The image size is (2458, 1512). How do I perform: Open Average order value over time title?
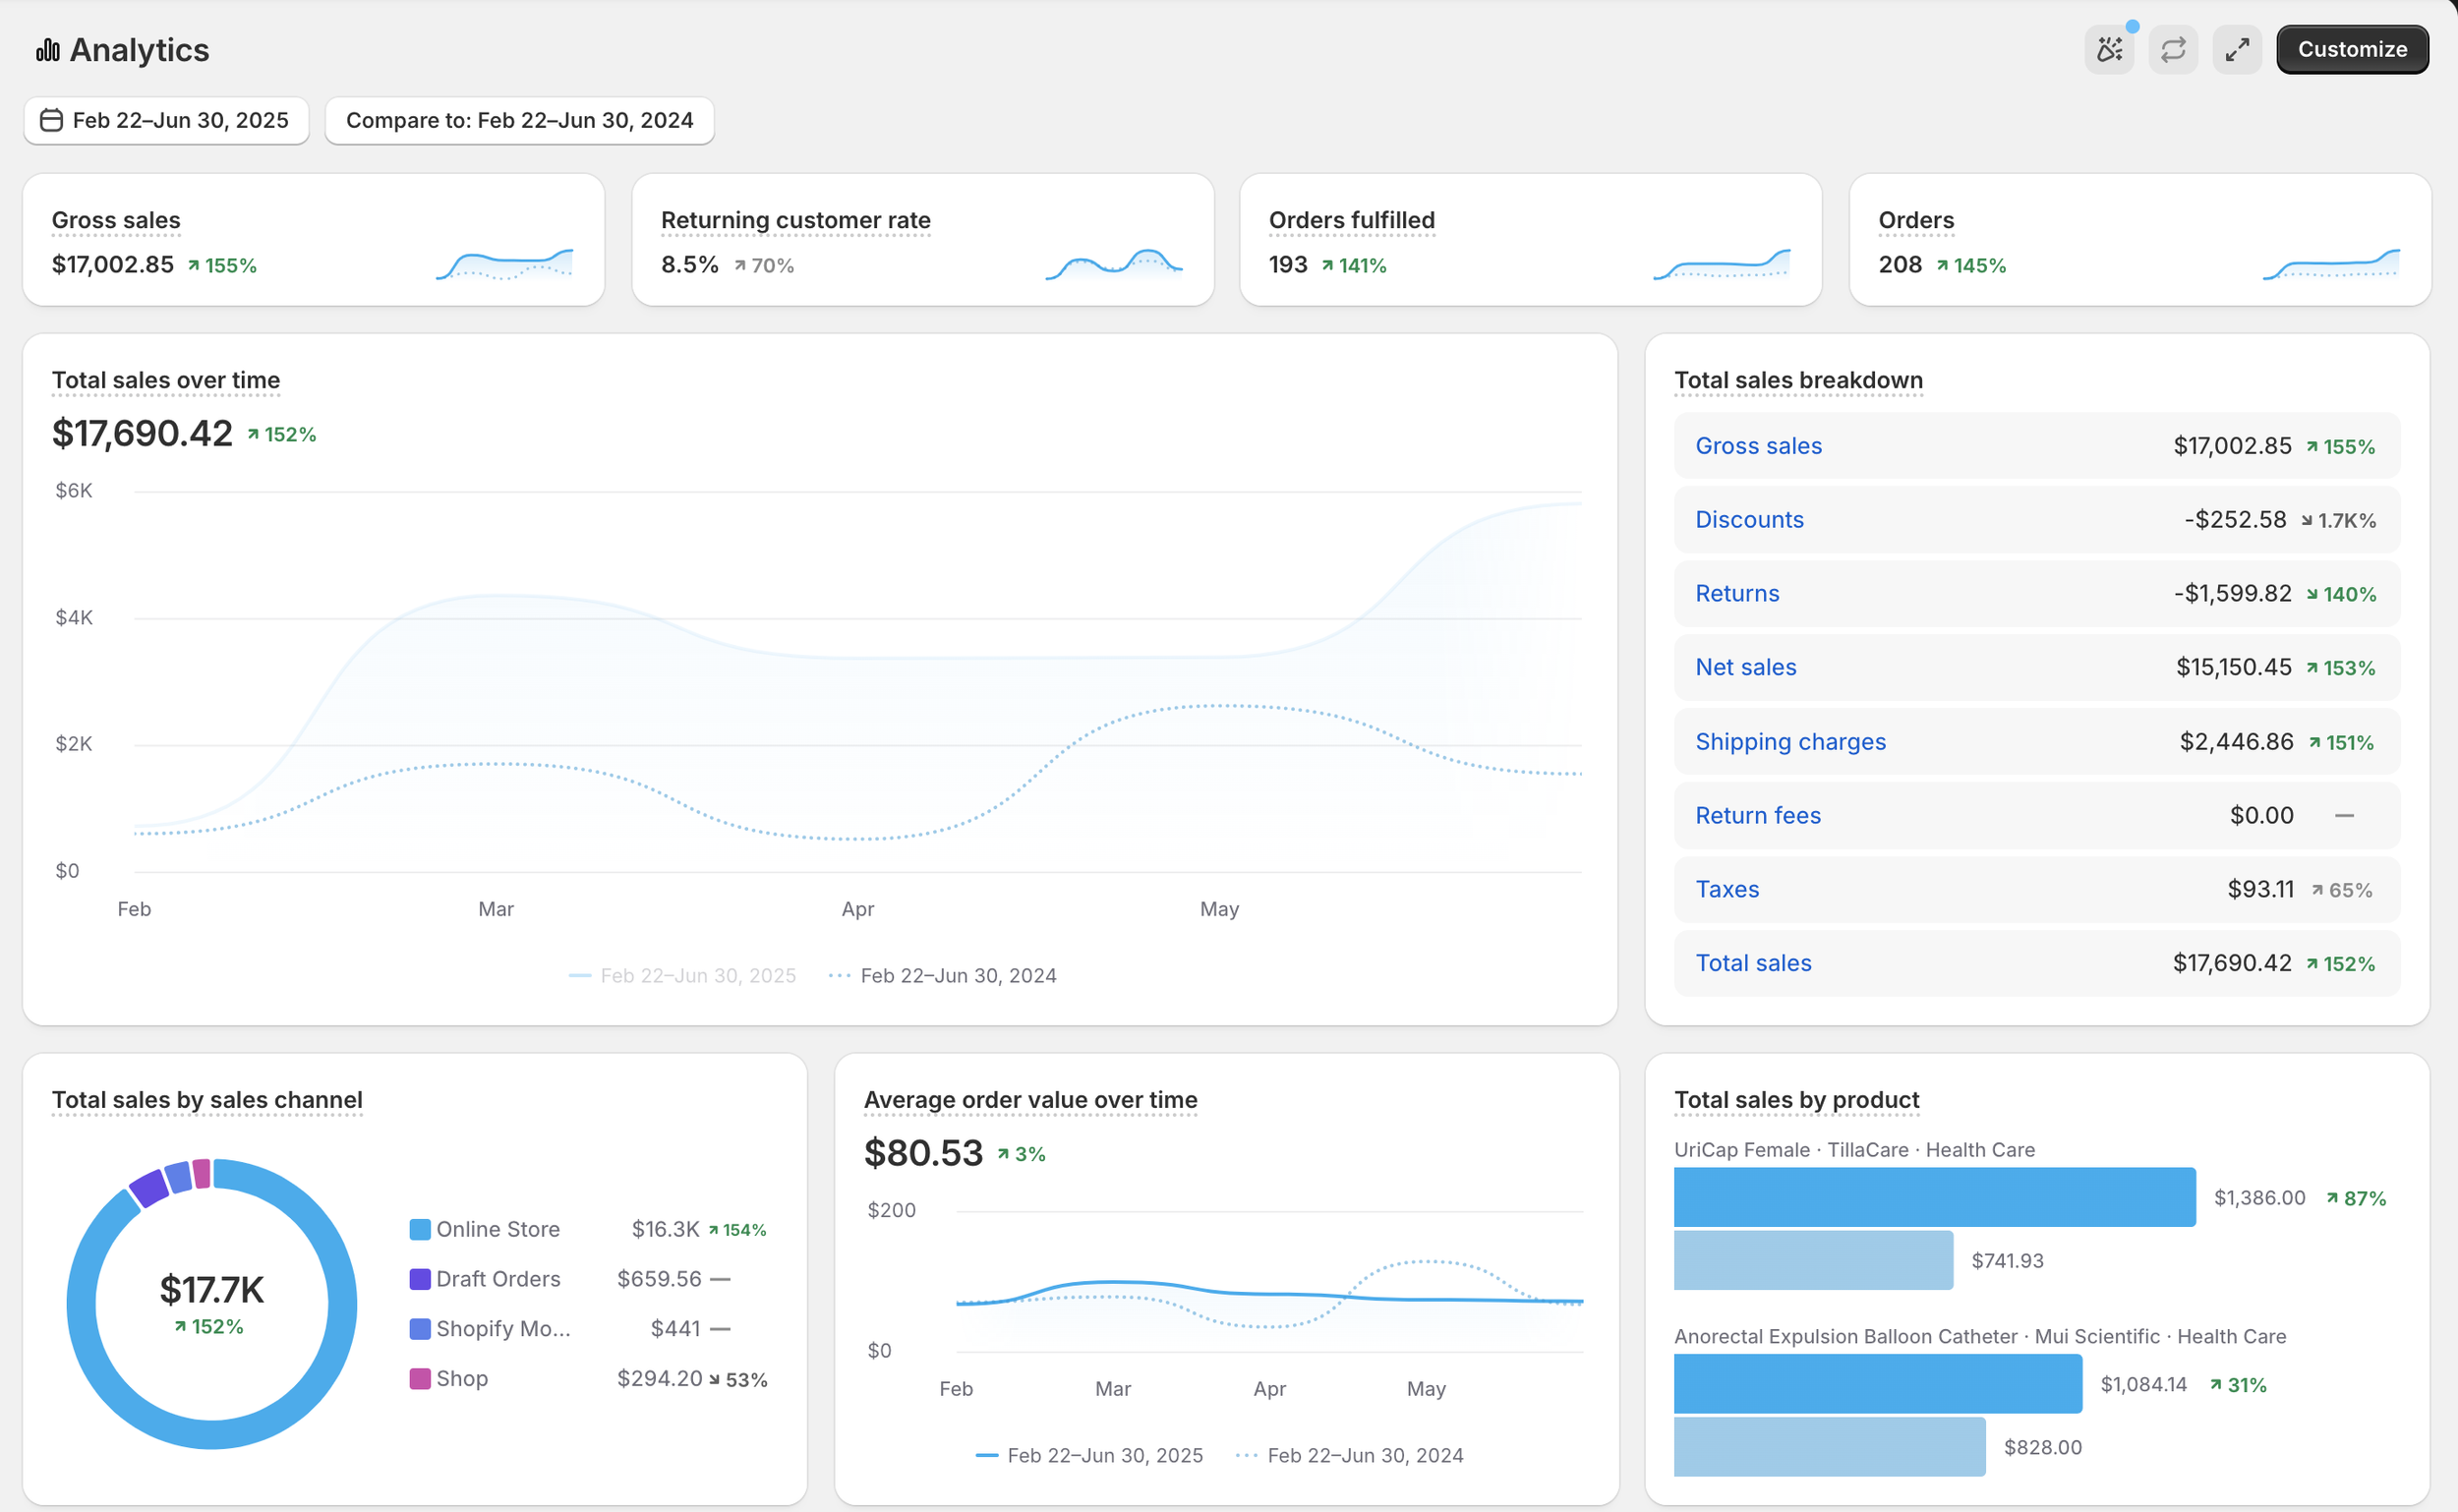[1030, 1100]
